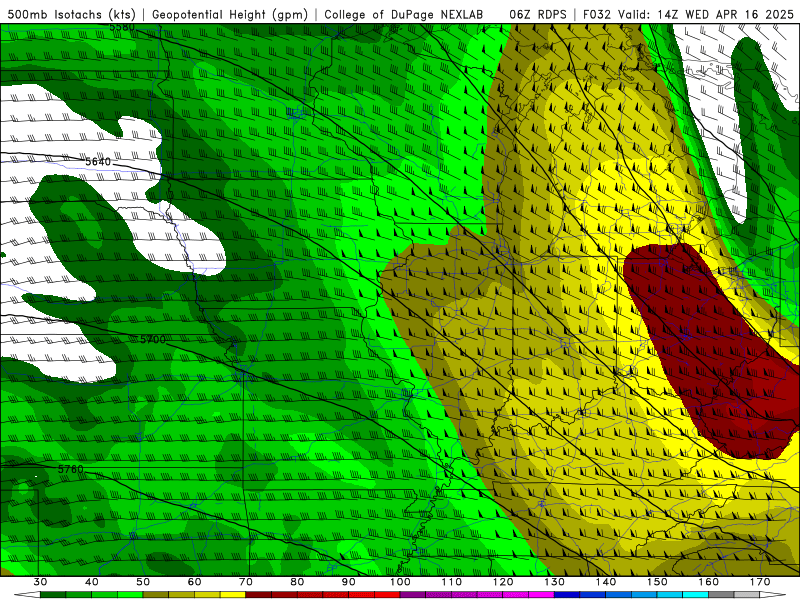Viewport: 800px width, 600px height.
Task: Click the dark blue 130-135 kt legend swatch
Action: click(567, 595)
